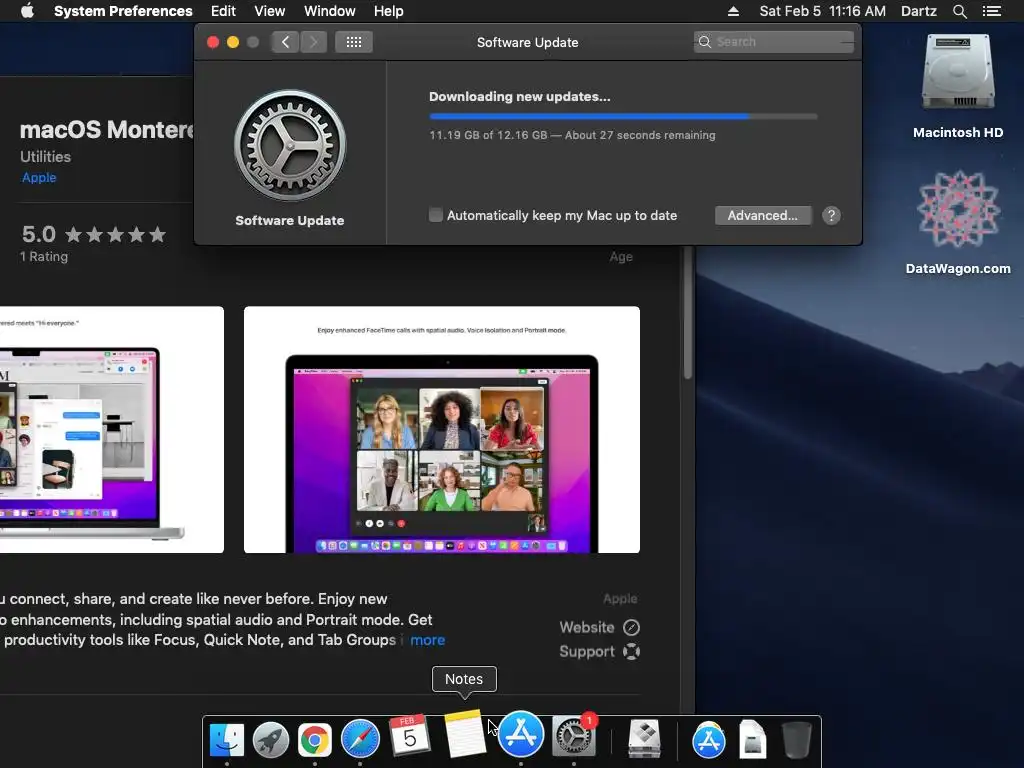This screenshot has width=1024, height=768.
Task: Open the Edit menu
Action: pyautogui.click(x=223, y=11)
